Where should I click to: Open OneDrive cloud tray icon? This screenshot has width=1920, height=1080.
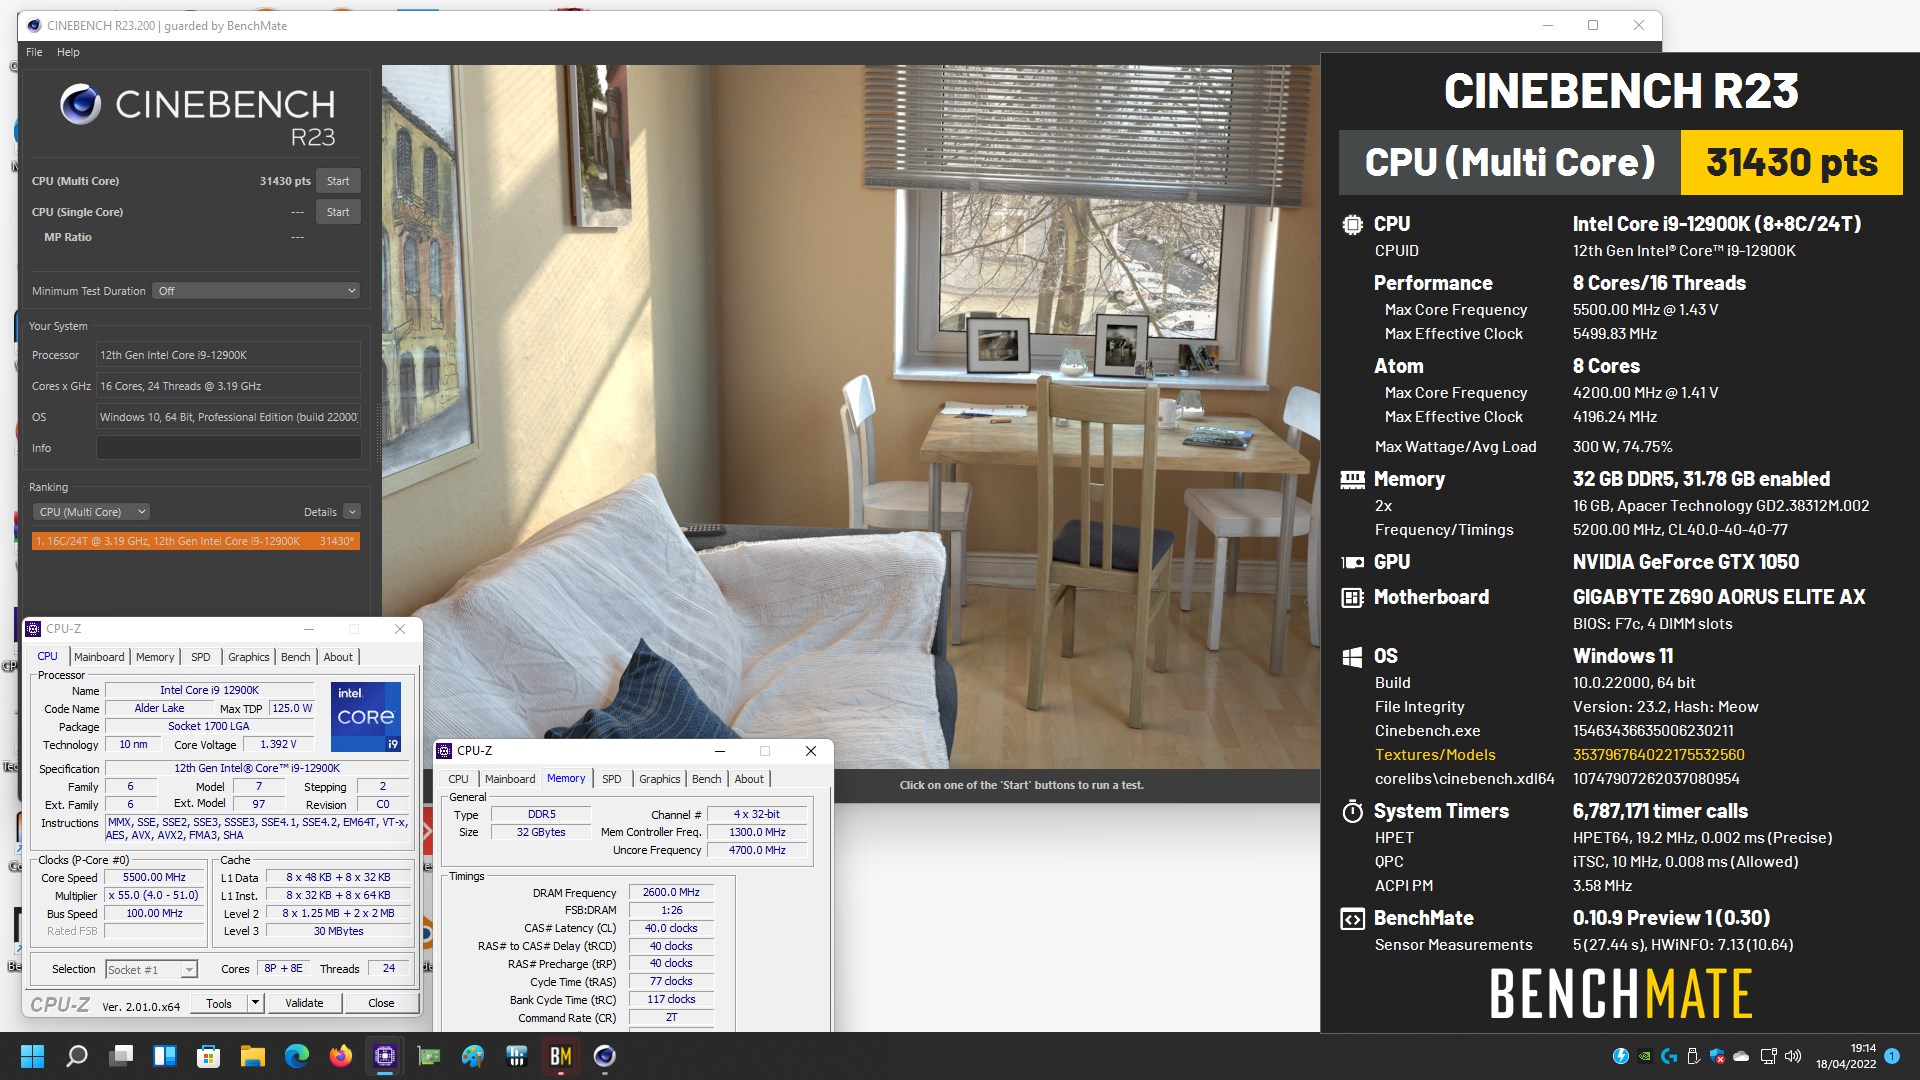pos(1741,1056)
